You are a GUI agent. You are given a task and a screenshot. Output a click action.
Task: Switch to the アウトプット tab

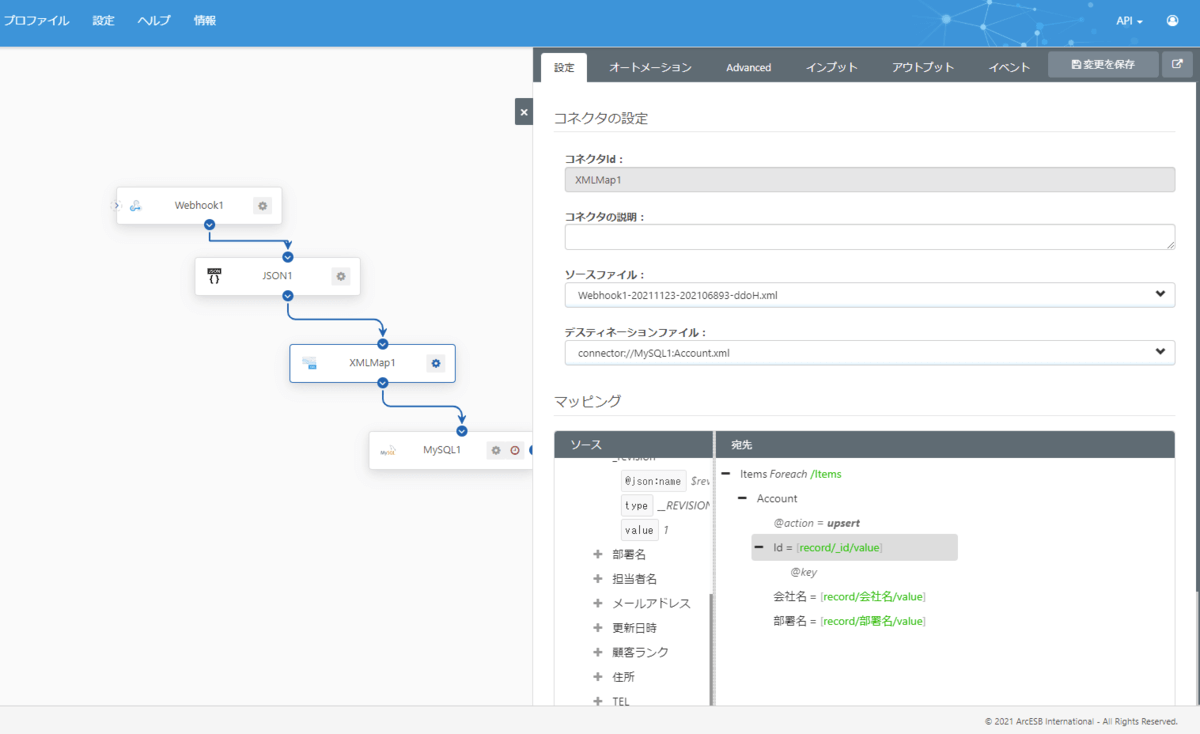pos(923,67)
